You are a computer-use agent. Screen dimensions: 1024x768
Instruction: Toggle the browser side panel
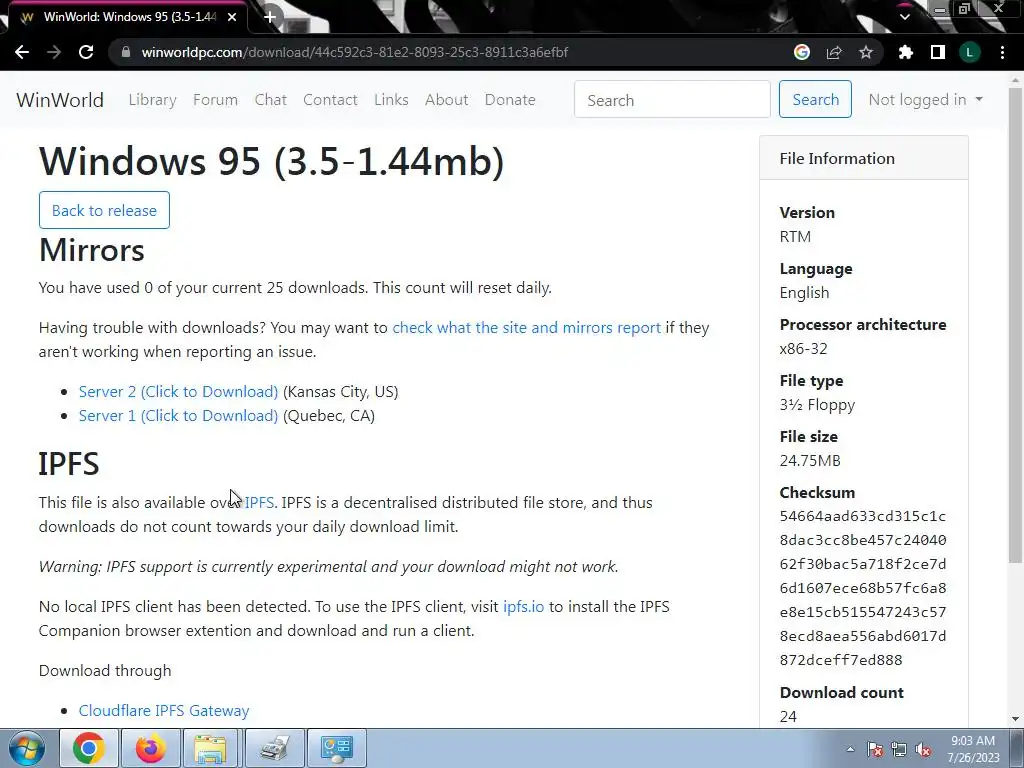[938, 52]
